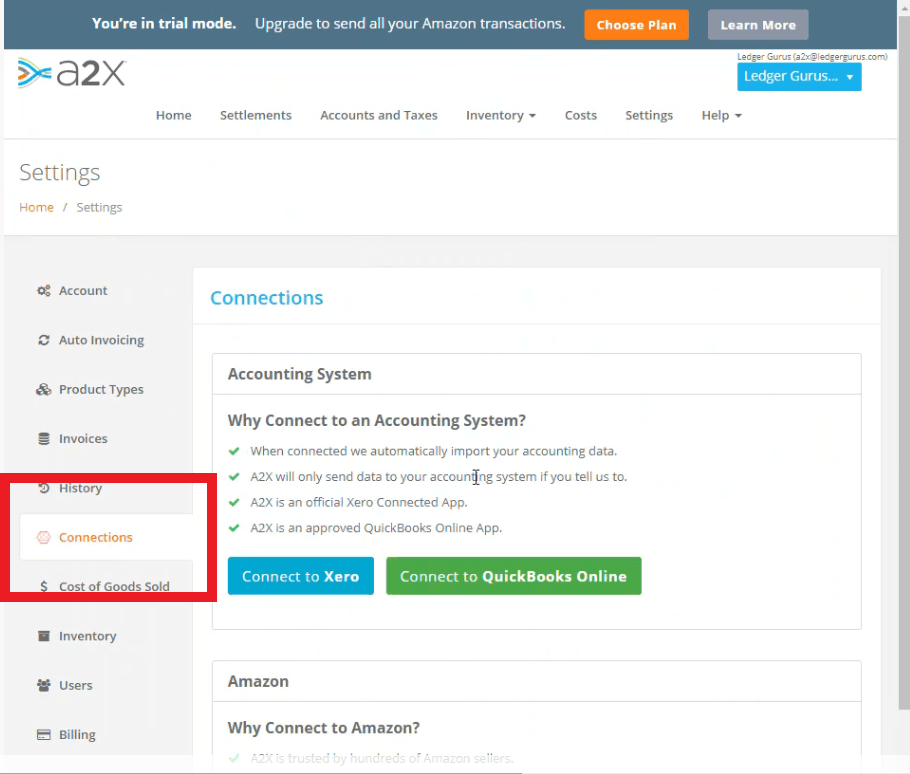The width and height of the screenshot is (910, 774).
Task: Click Connect to Xero
Action: 301,576
